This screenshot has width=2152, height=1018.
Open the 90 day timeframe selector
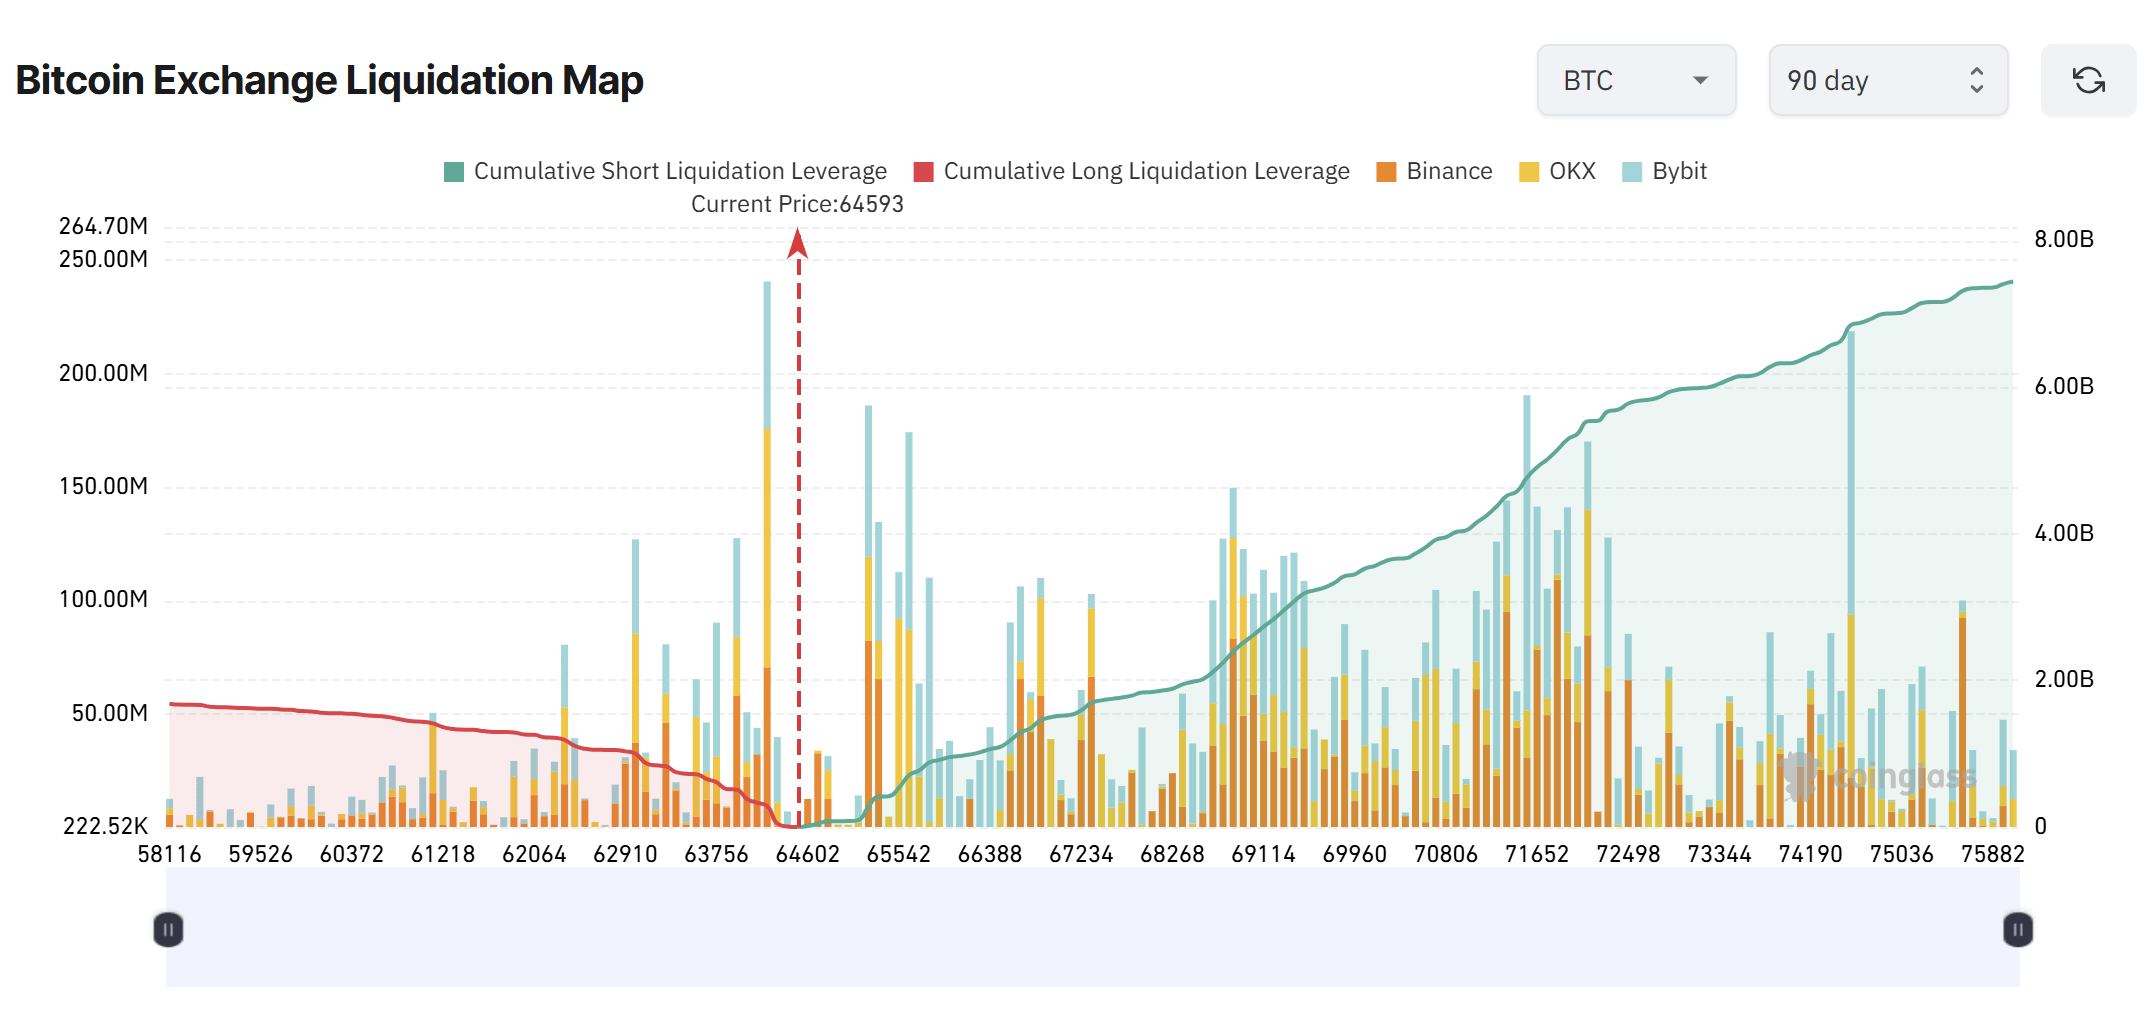(1888, 80)
